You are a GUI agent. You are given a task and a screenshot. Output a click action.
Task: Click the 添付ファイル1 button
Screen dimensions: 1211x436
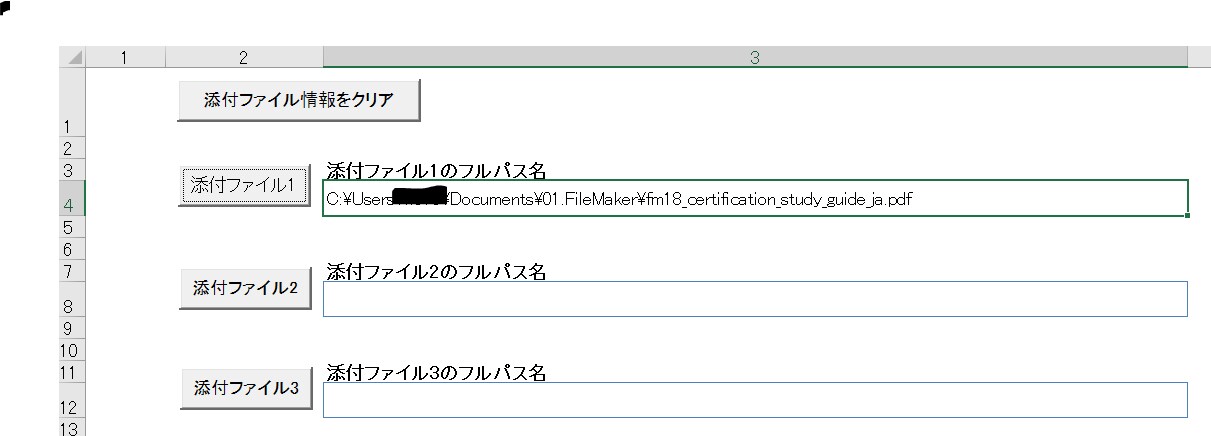[x=245, y=185]
